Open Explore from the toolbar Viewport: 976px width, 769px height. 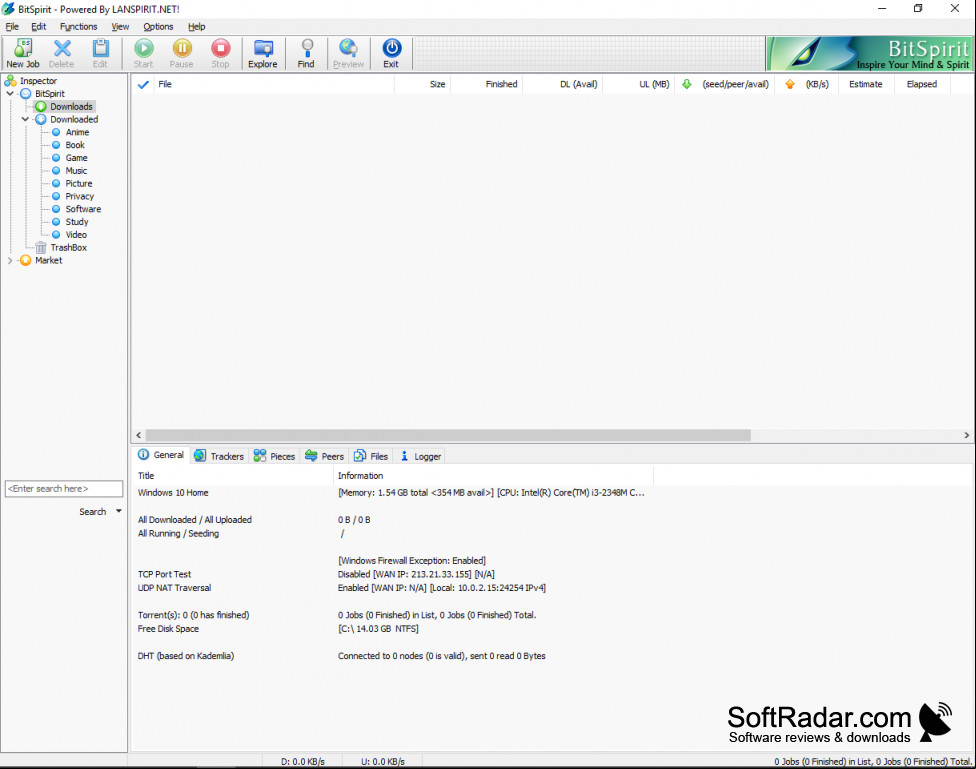263,49
